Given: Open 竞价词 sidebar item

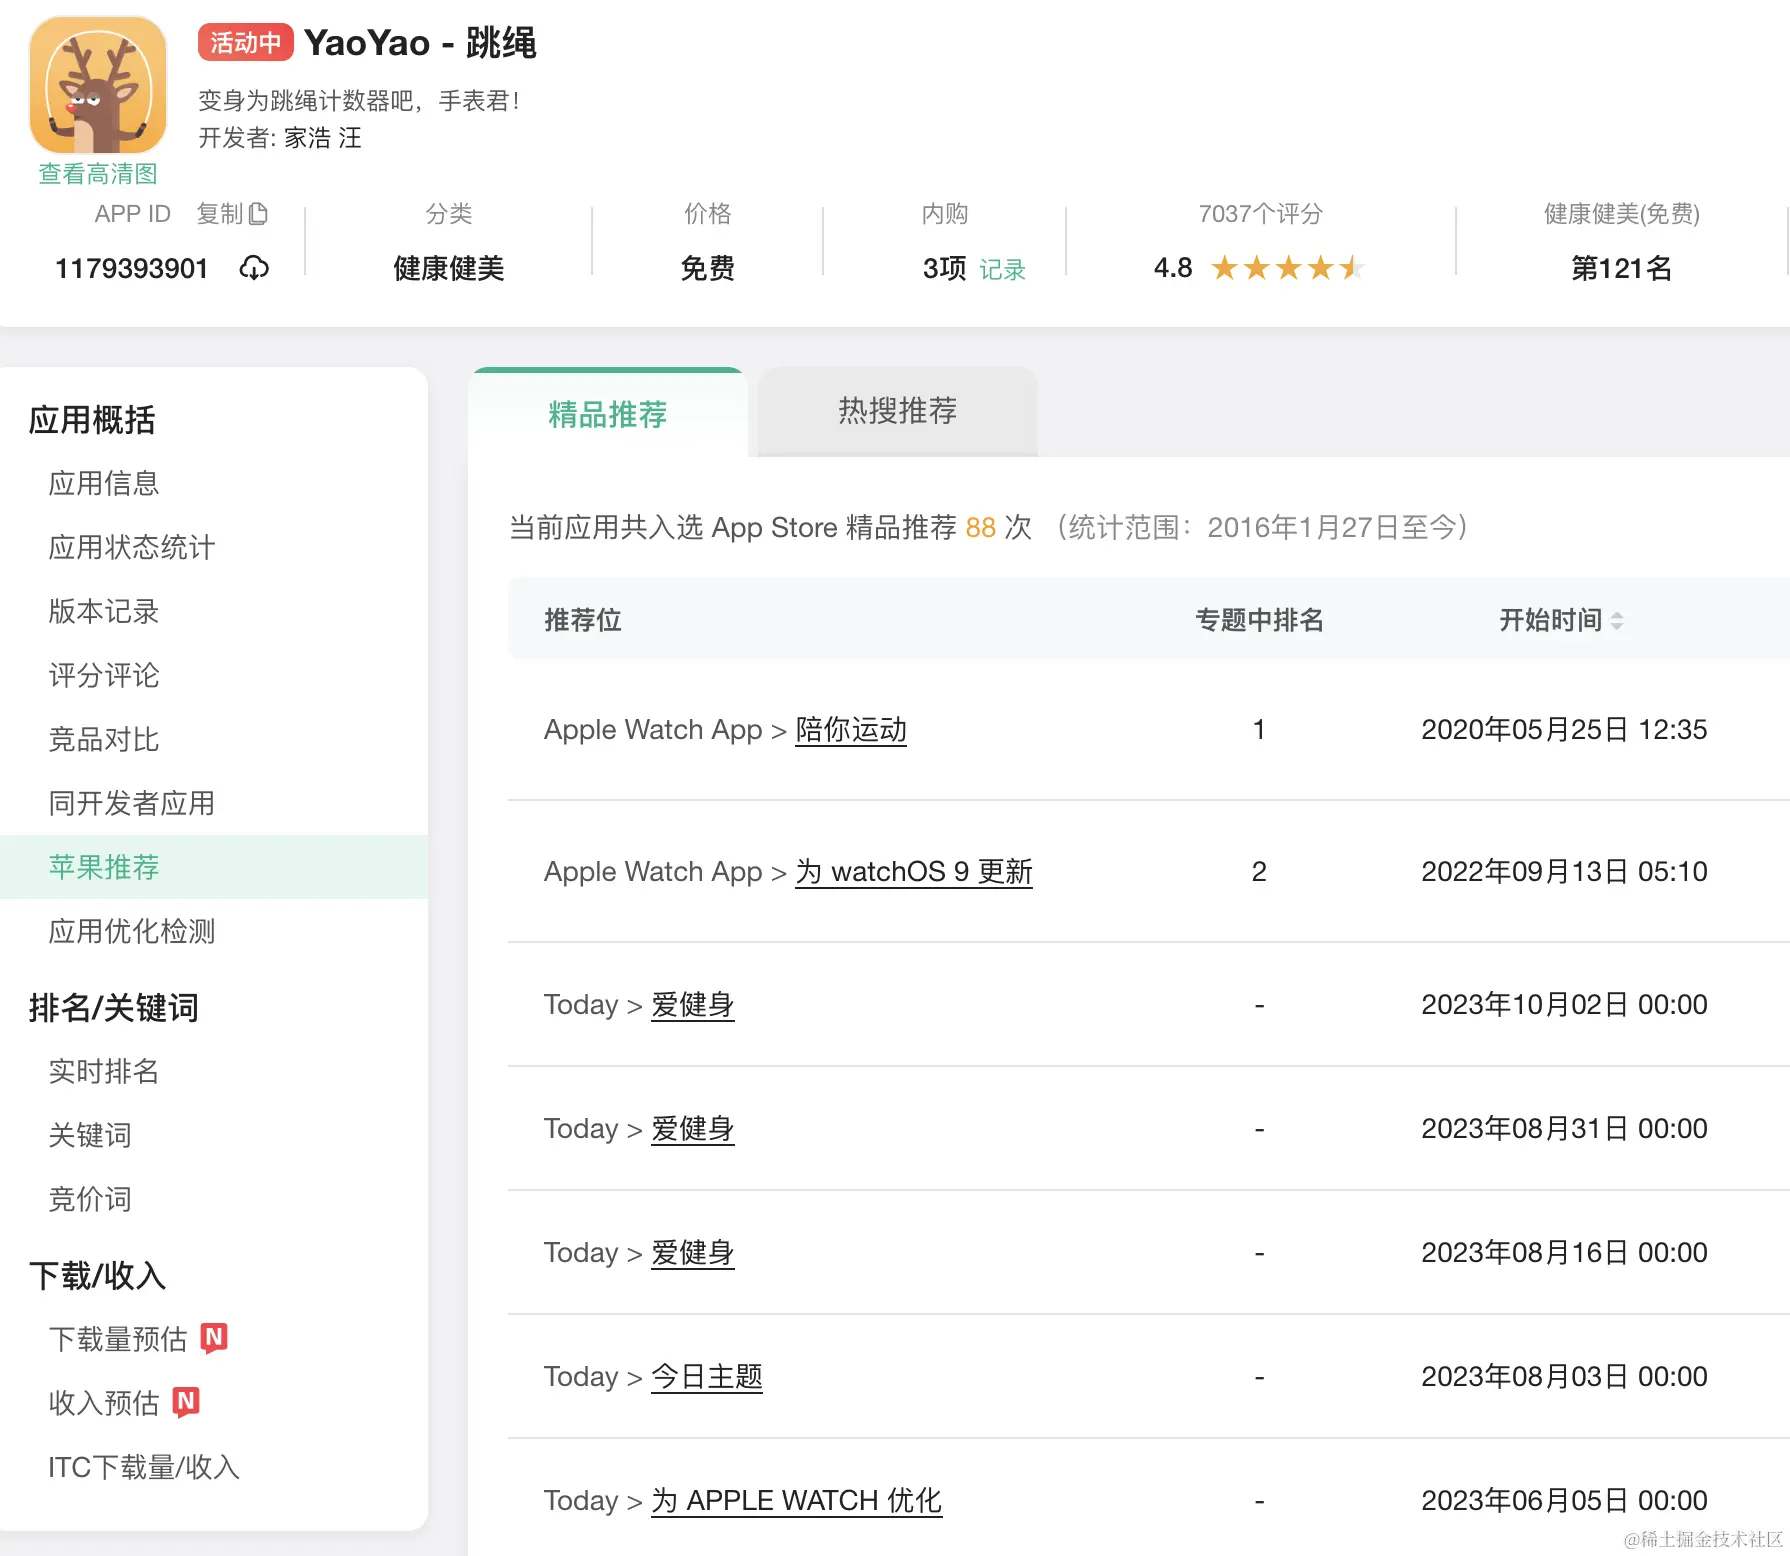Looking at the screenshot, I should [90, 1200].
